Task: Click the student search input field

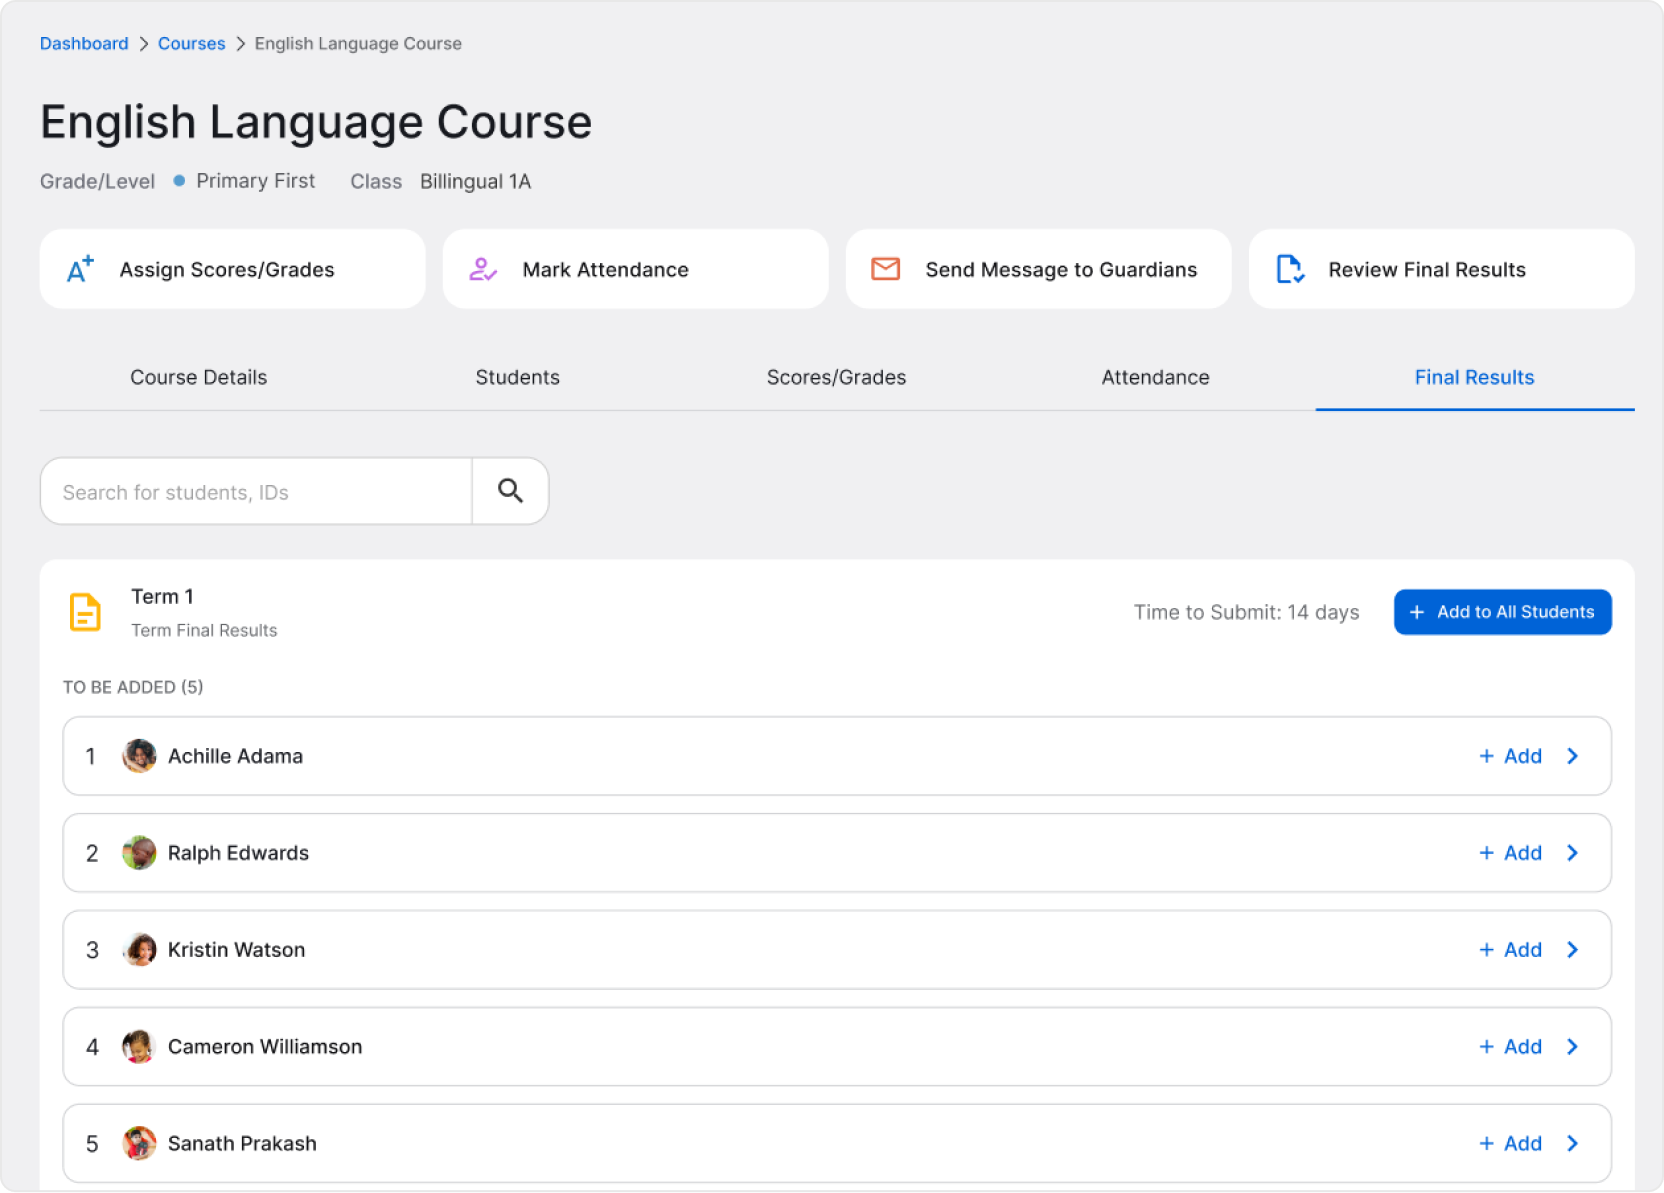Action: tap(255, 491)
